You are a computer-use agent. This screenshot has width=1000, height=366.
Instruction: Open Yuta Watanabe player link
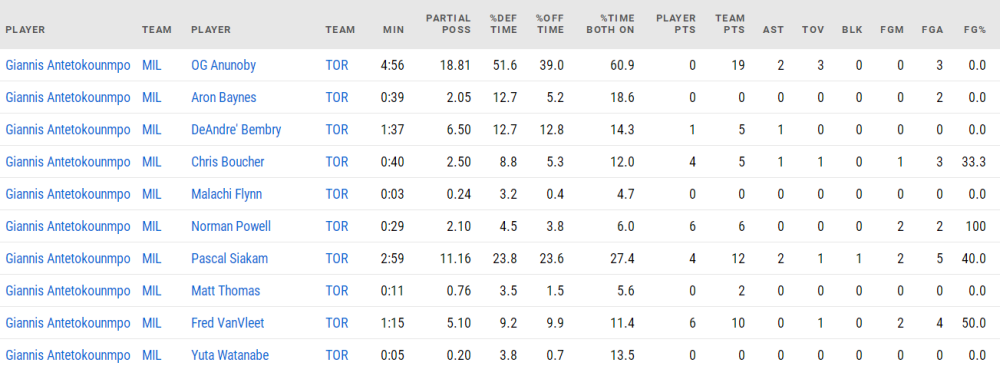229,355
